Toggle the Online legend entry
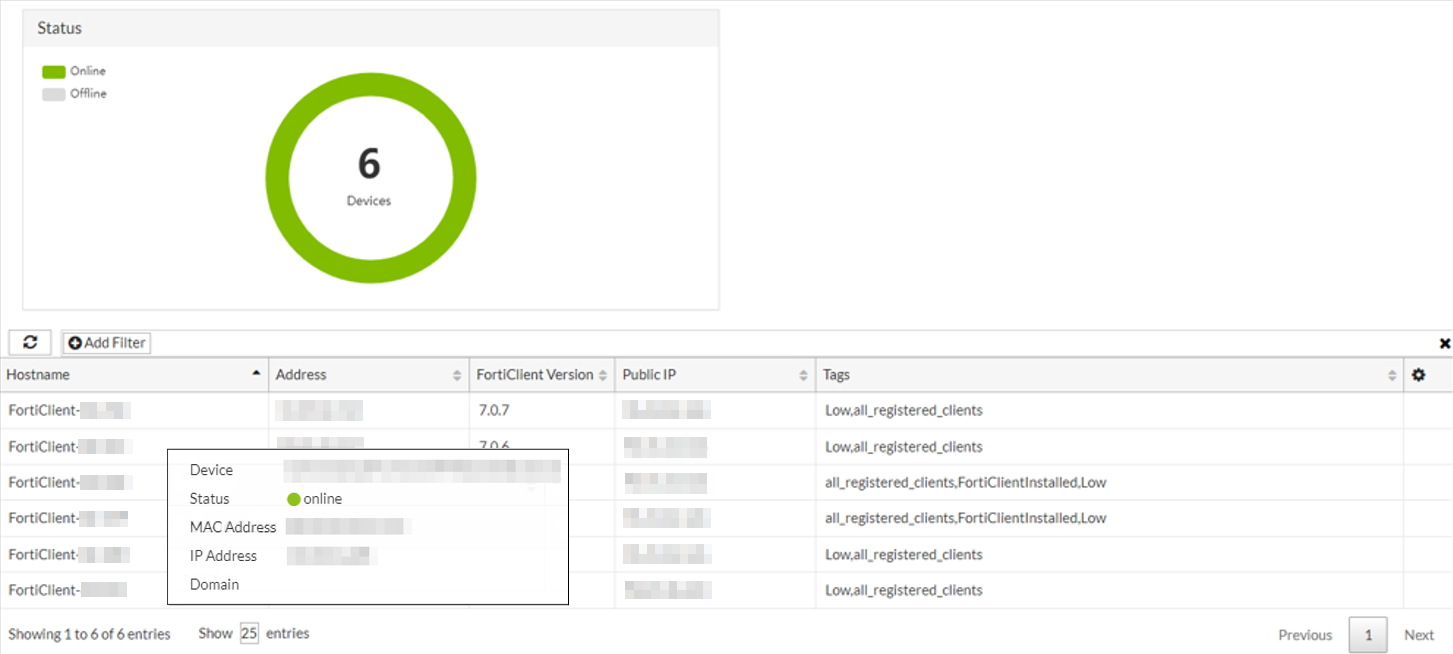The height and width of the screenshot is (654, 1453). (73, 70)
